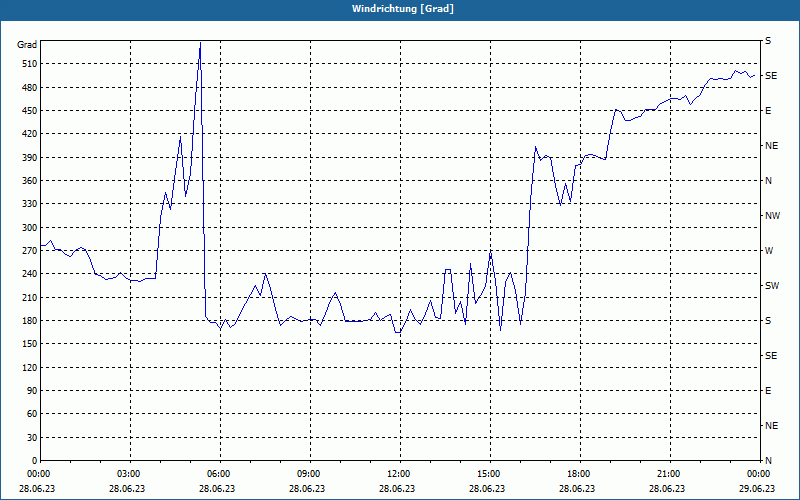Select the 270 degree axis label
Viewport: 800px width, 500px height.
click(30, 251)
